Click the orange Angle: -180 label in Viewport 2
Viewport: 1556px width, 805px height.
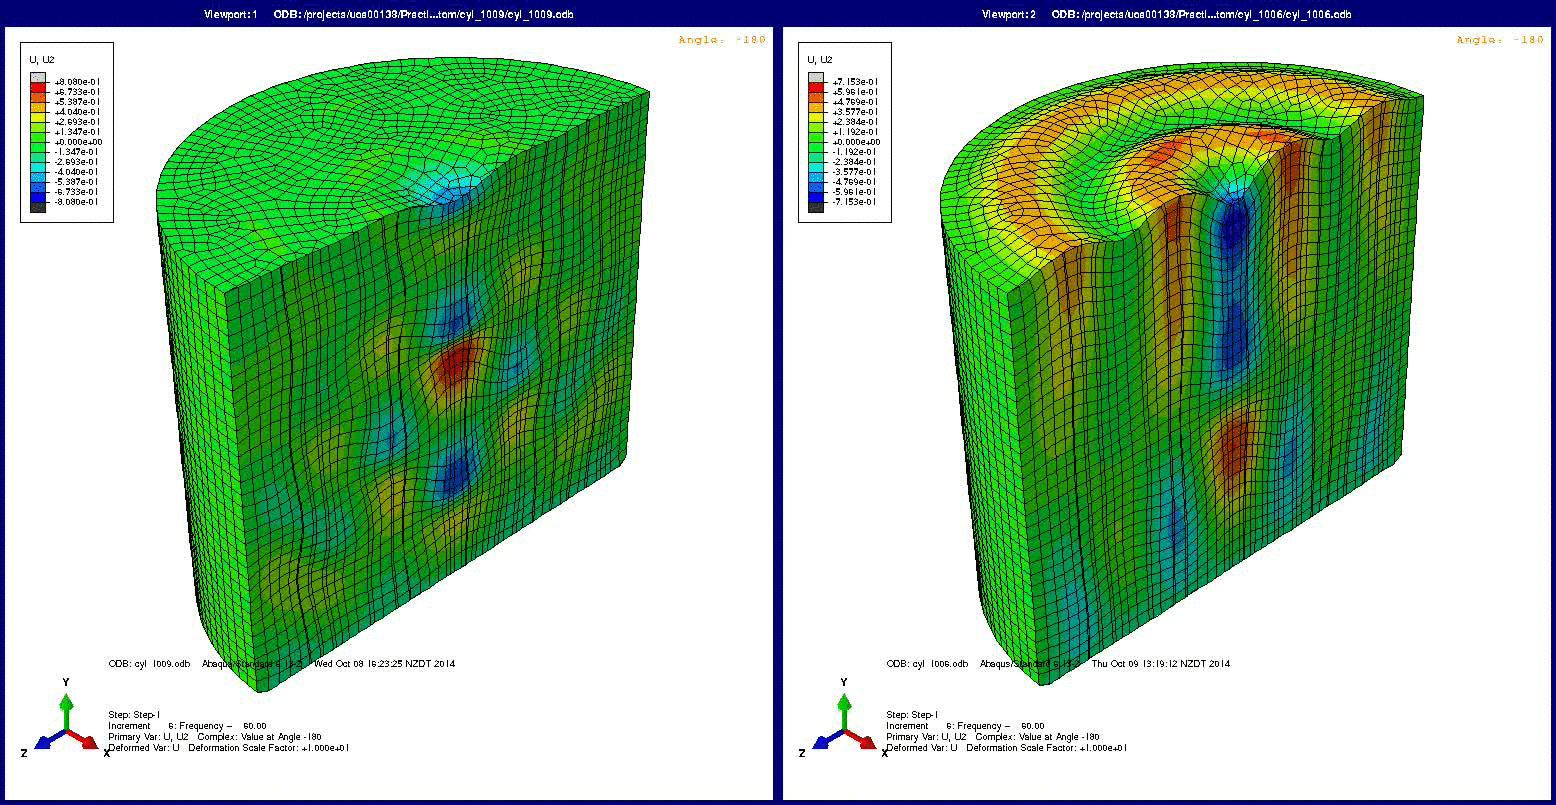[1500, 40]
